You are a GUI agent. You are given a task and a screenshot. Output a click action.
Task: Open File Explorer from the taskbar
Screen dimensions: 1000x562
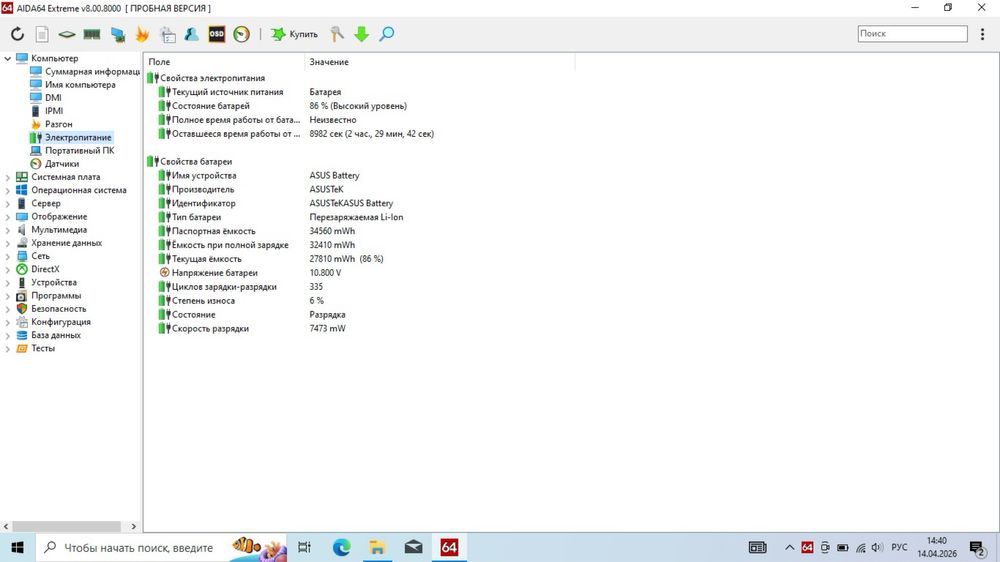[377, 547]
